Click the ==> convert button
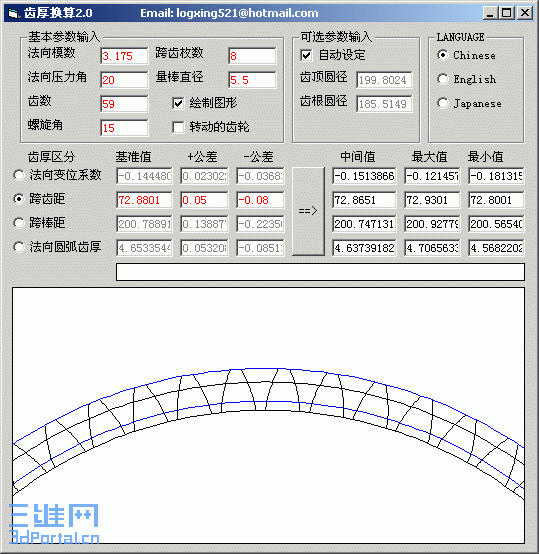The width and height of the screenshot is (539, 554). point(308,211)
